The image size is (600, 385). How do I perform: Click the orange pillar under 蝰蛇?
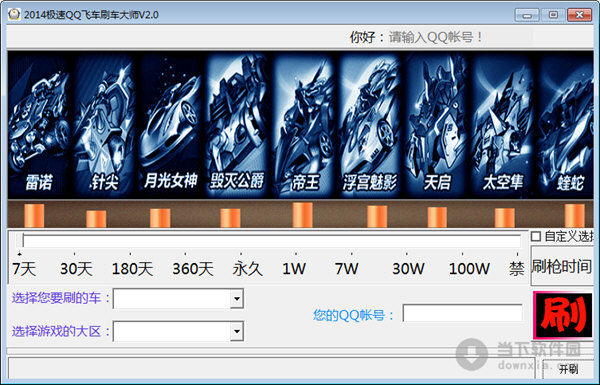tap(575, 215)
